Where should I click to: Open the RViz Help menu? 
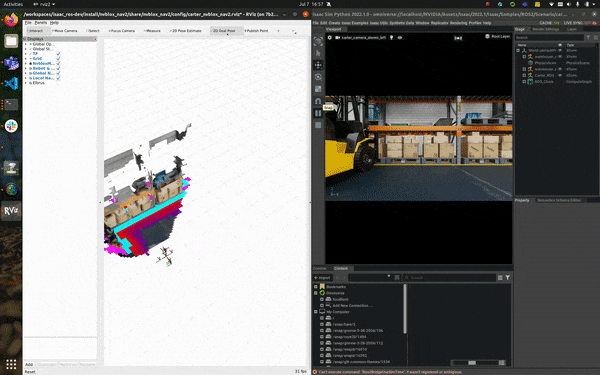pyautogui.click(x=54, y=23)
